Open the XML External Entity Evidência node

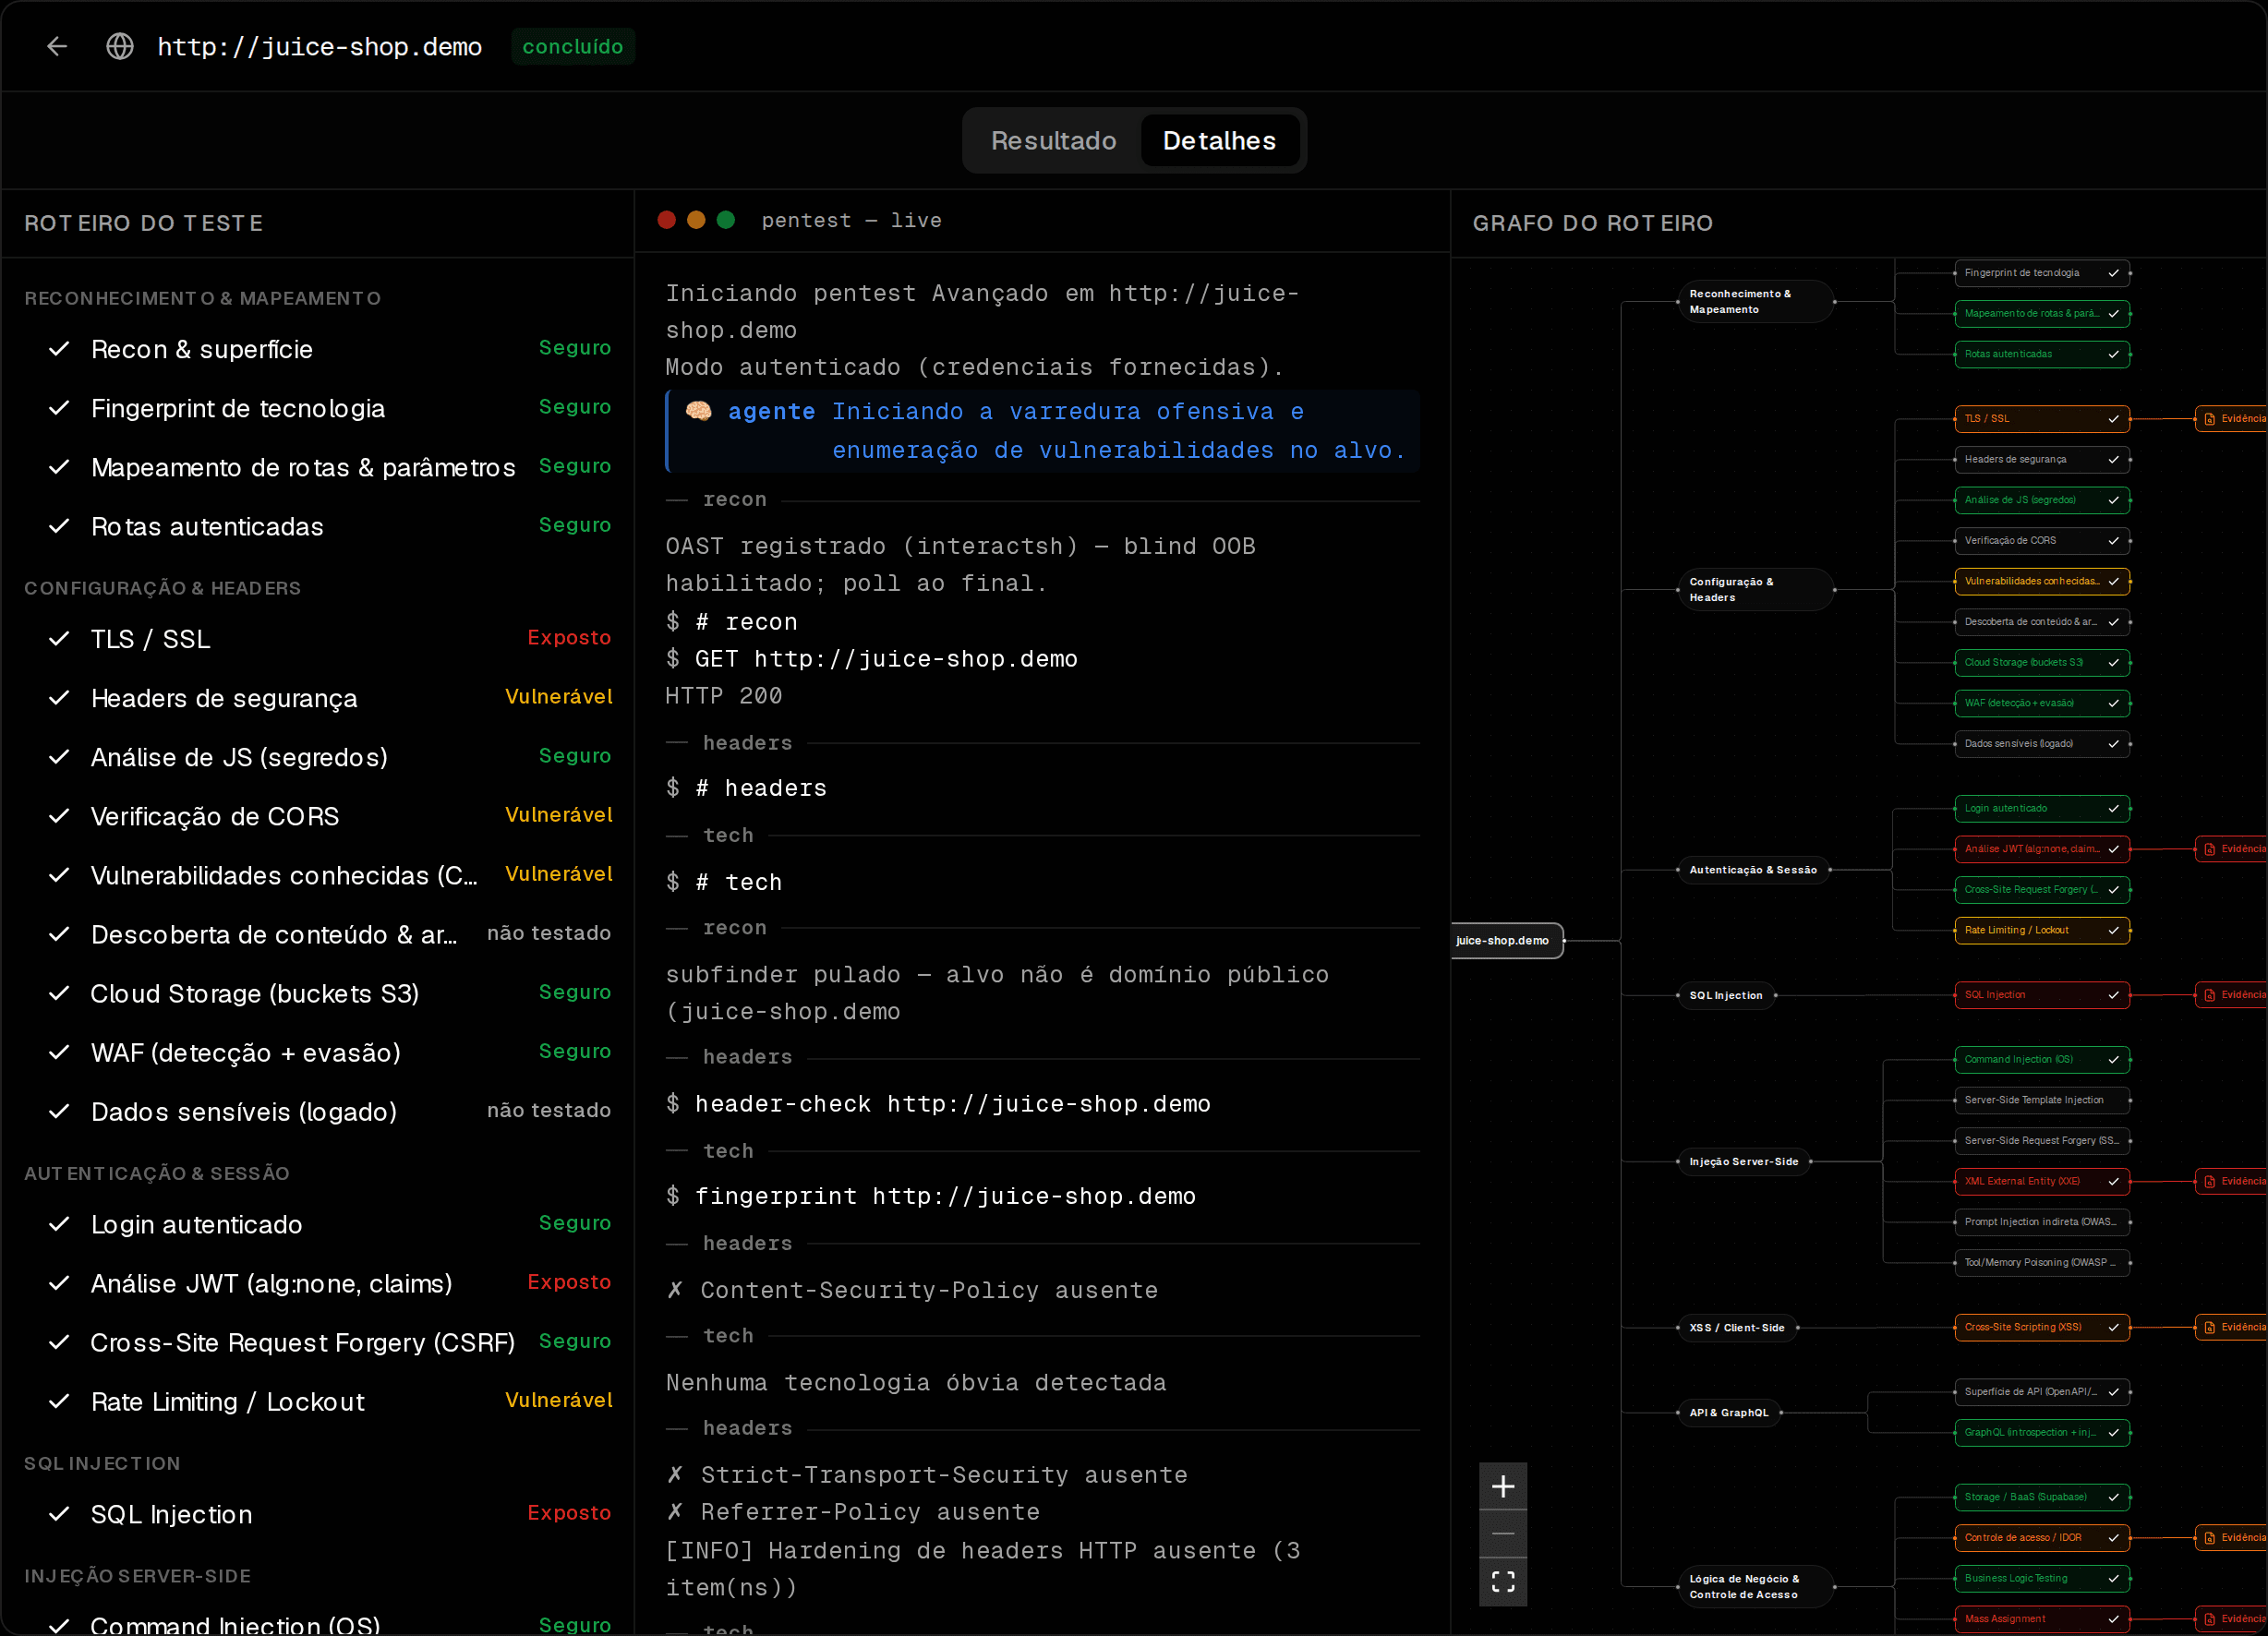2231,1181
